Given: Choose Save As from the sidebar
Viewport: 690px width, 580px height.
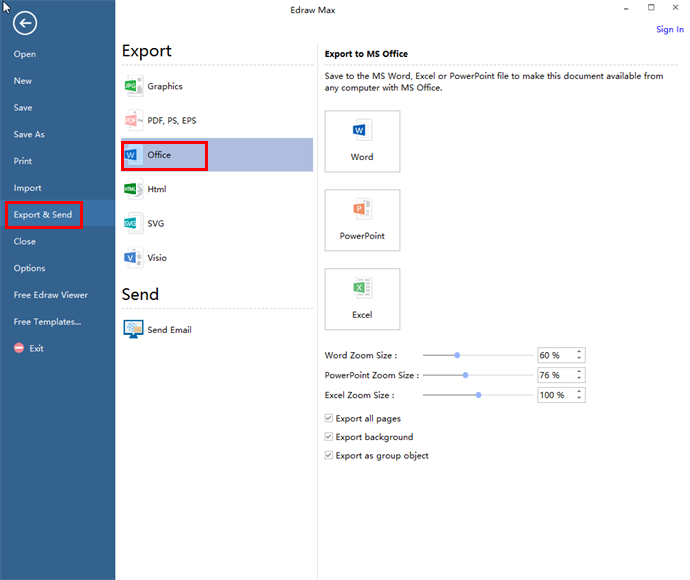Looking at the screenshot, I should (29, 135).
